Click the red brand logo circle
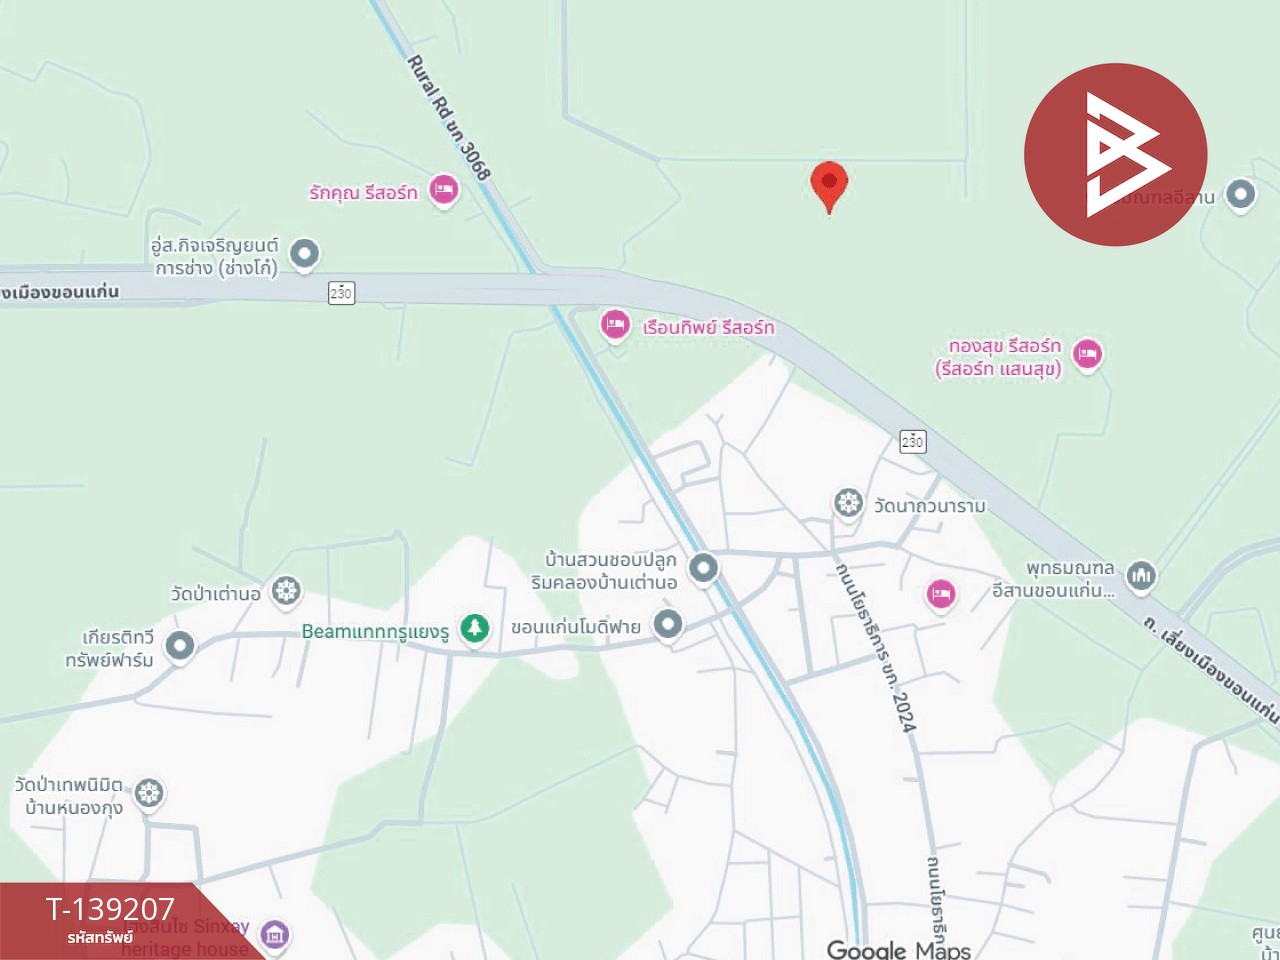 coord(1116,155)
